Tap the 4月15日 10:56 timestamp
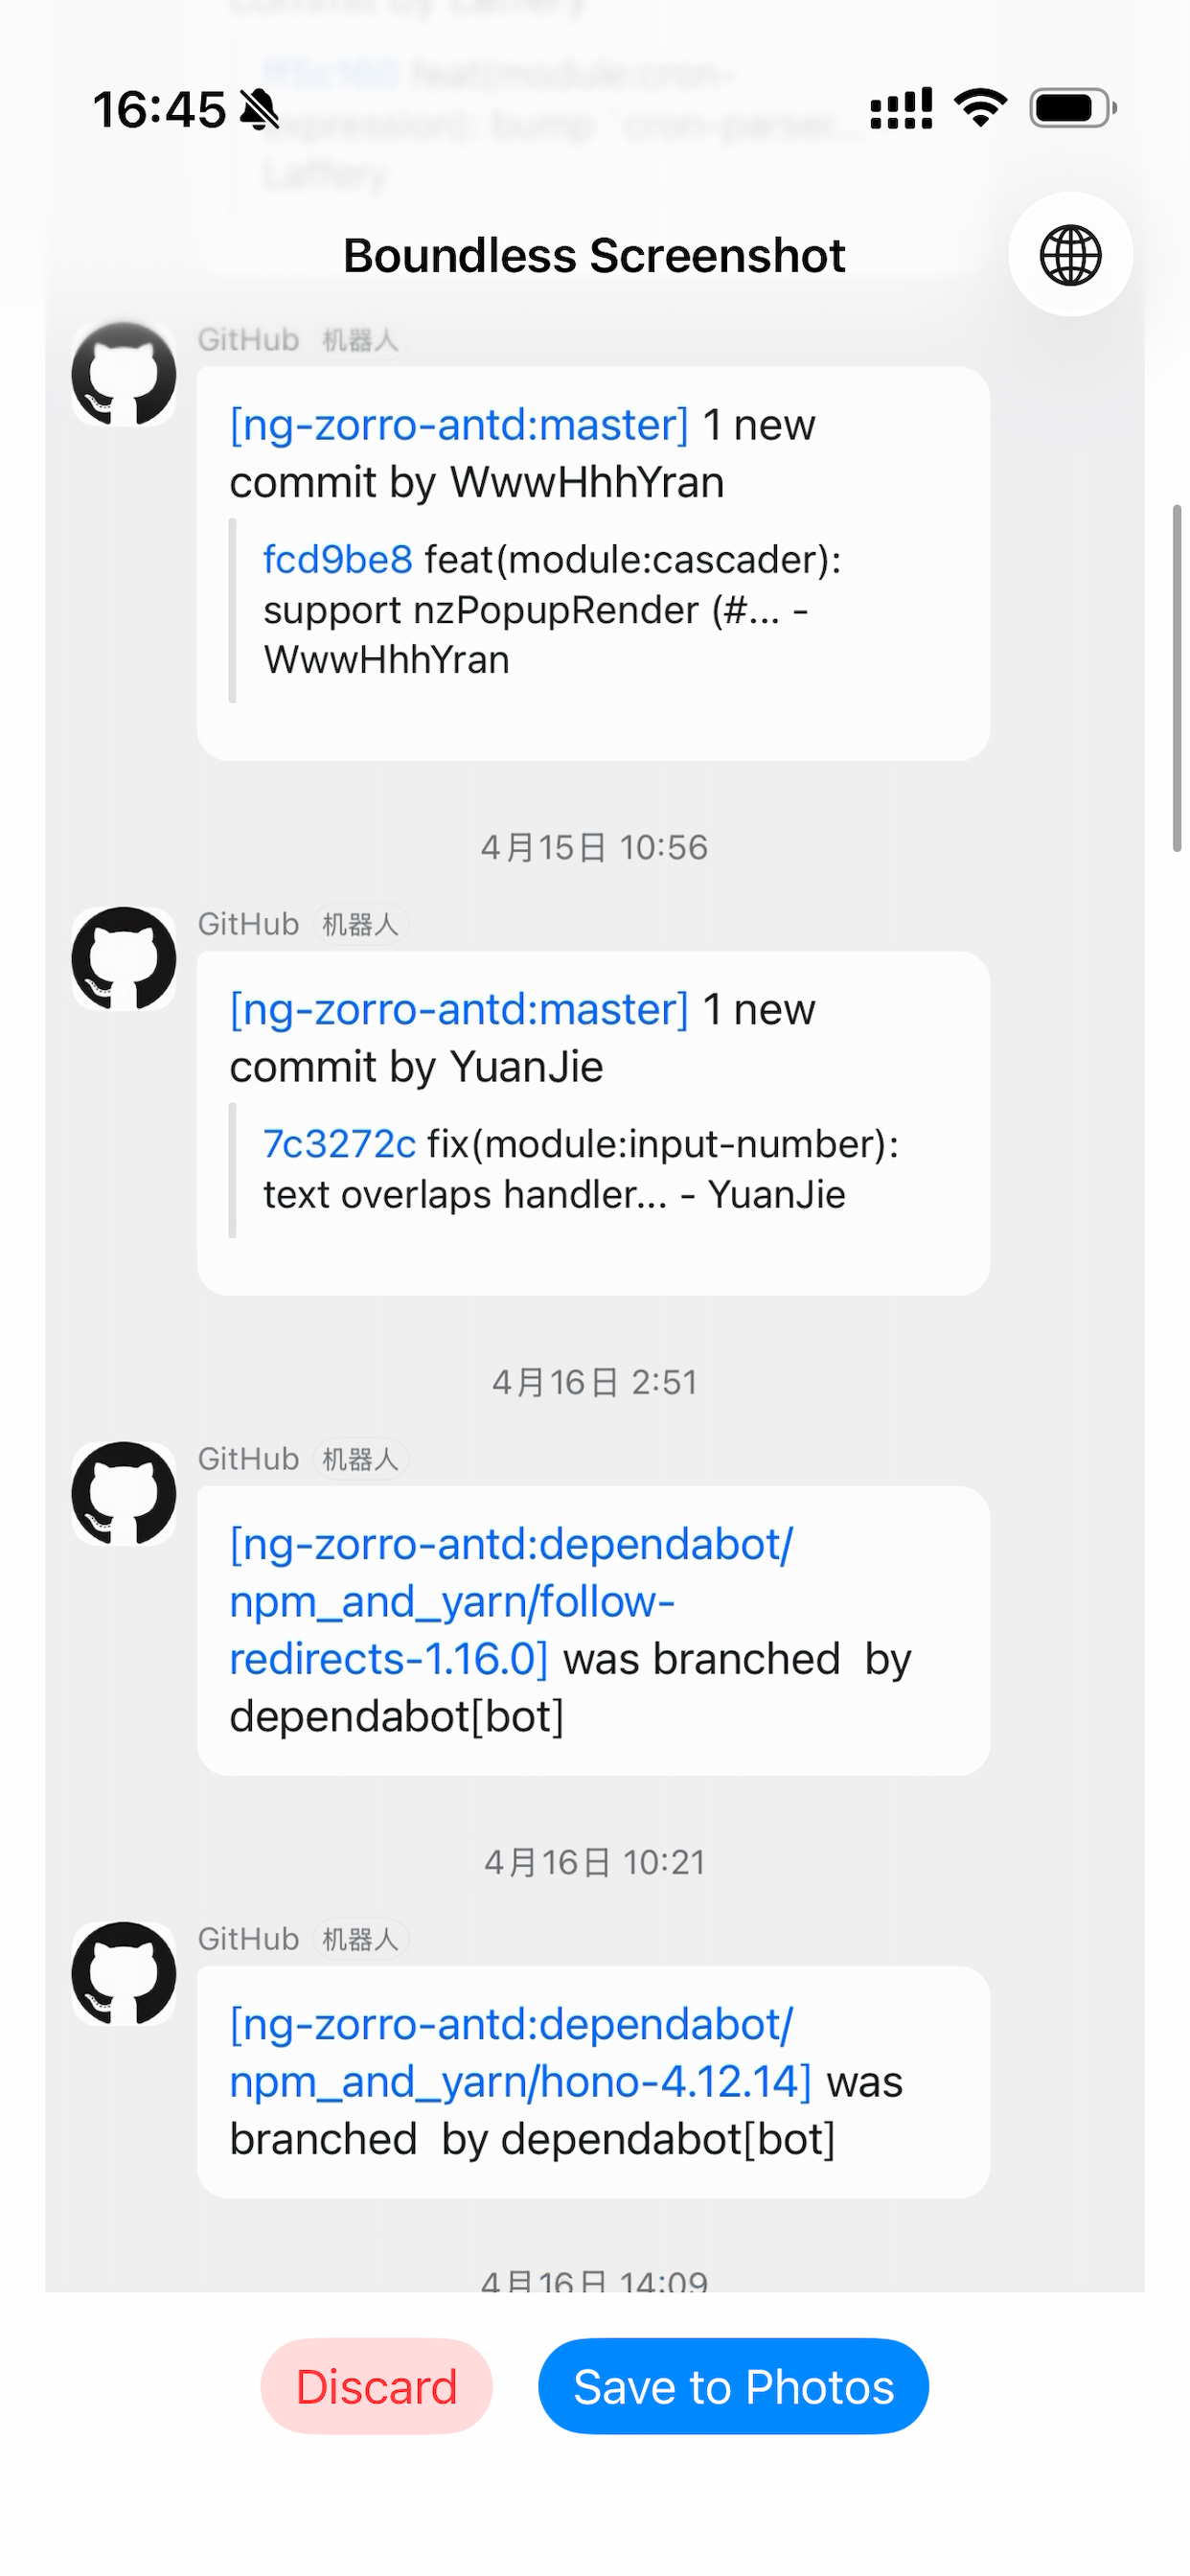 [594, 847]
